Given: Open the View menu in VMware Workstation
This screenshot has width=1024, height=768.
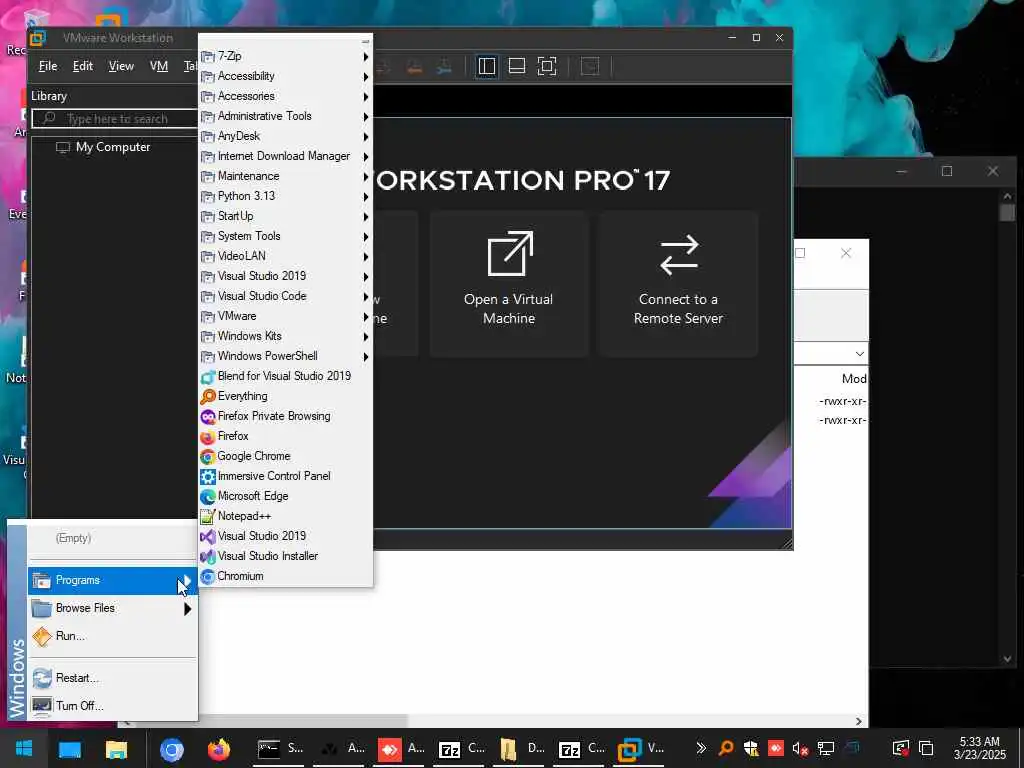Looking at the screenshot, I should click(121, 66).
